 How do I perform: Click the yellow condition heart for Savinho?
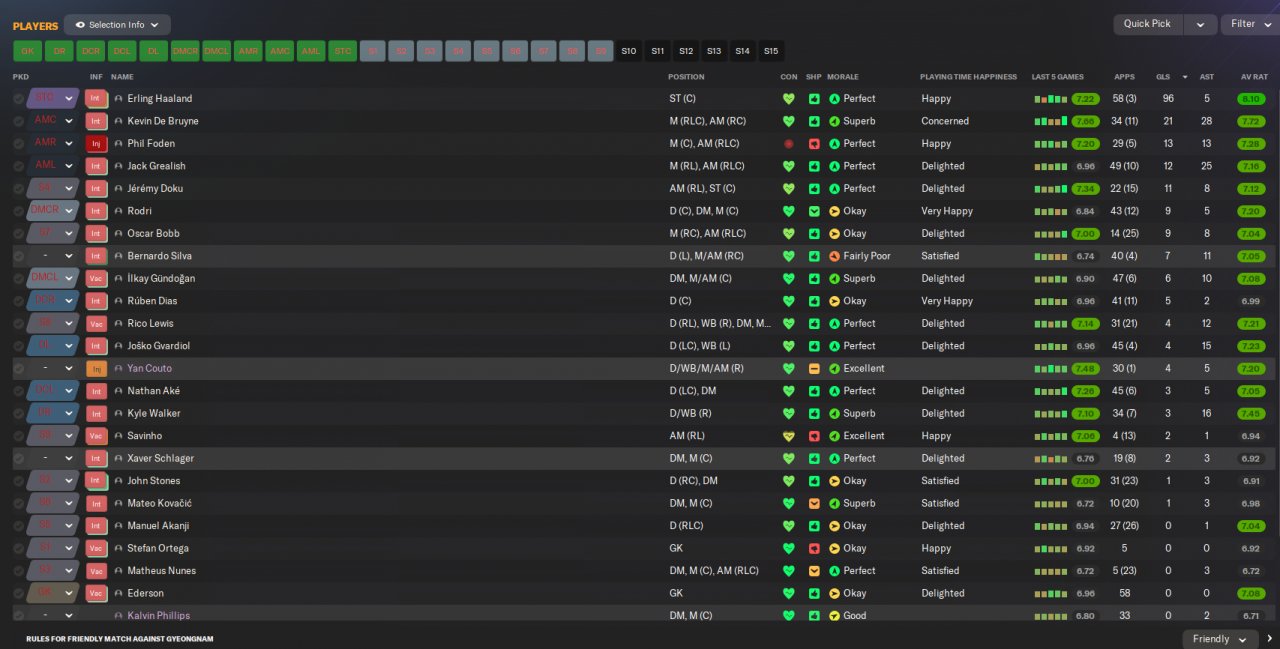[x=789, y=436]
